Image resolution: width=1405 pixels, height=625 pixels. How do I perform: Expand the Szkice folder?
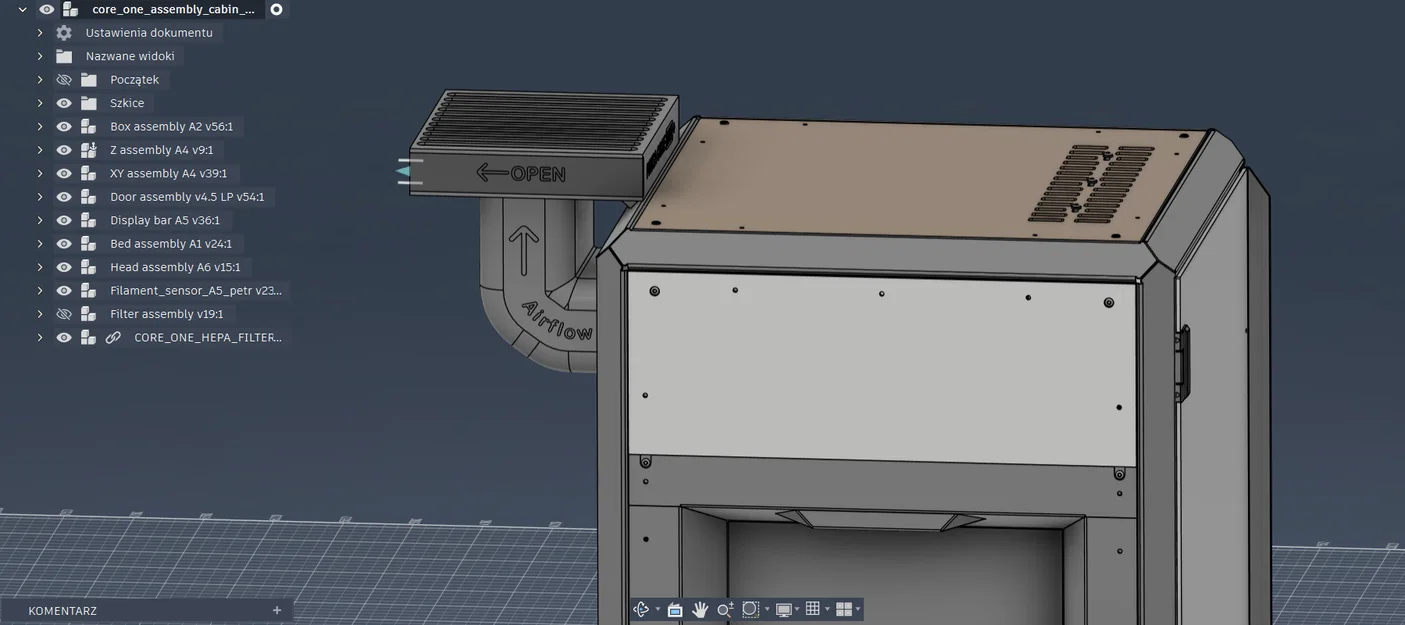click(40, 103)
